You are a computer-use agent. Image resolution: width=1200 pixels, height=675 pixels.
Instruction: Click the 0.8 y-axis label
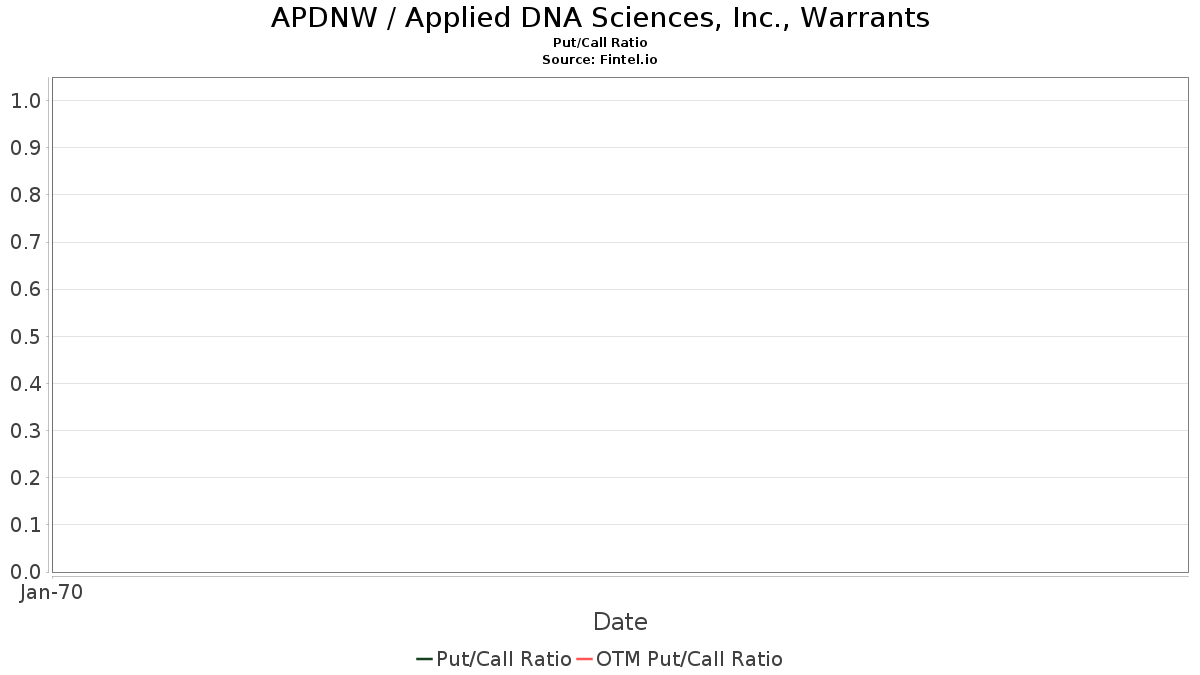point(25,195)
